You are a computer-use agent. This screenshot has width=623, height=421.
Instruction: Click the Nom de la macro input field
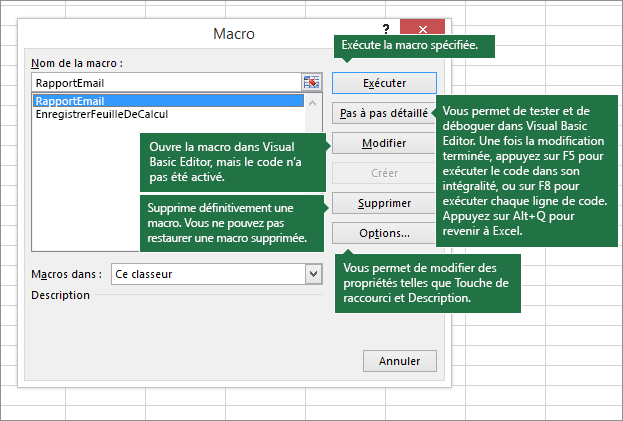167,83
